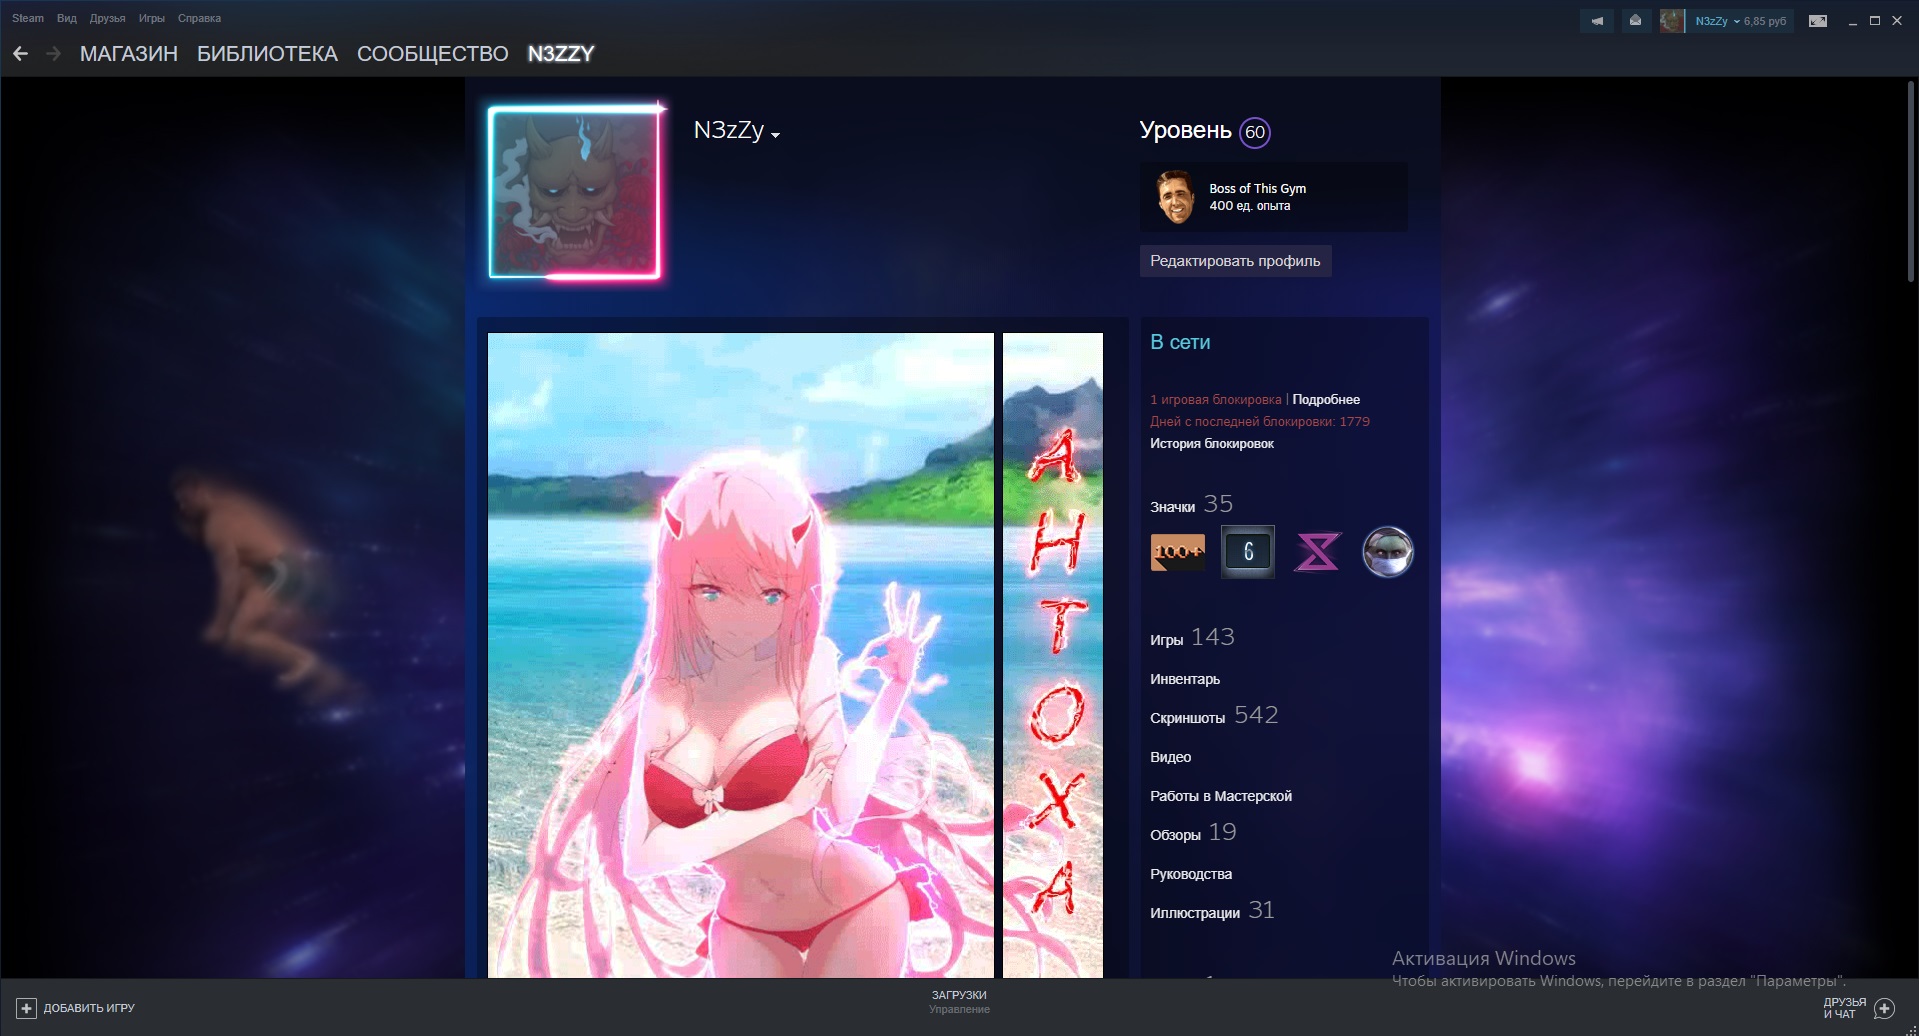Open the Обзоры 19 link
This screenshot has height=1036, width=1919.
pos(1193,832)
